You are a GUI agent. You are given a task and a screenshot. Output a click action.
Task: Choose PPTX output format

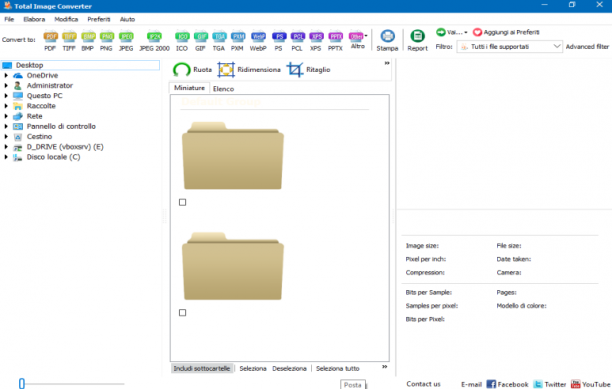pyautogui.click(x=335, y=41)
